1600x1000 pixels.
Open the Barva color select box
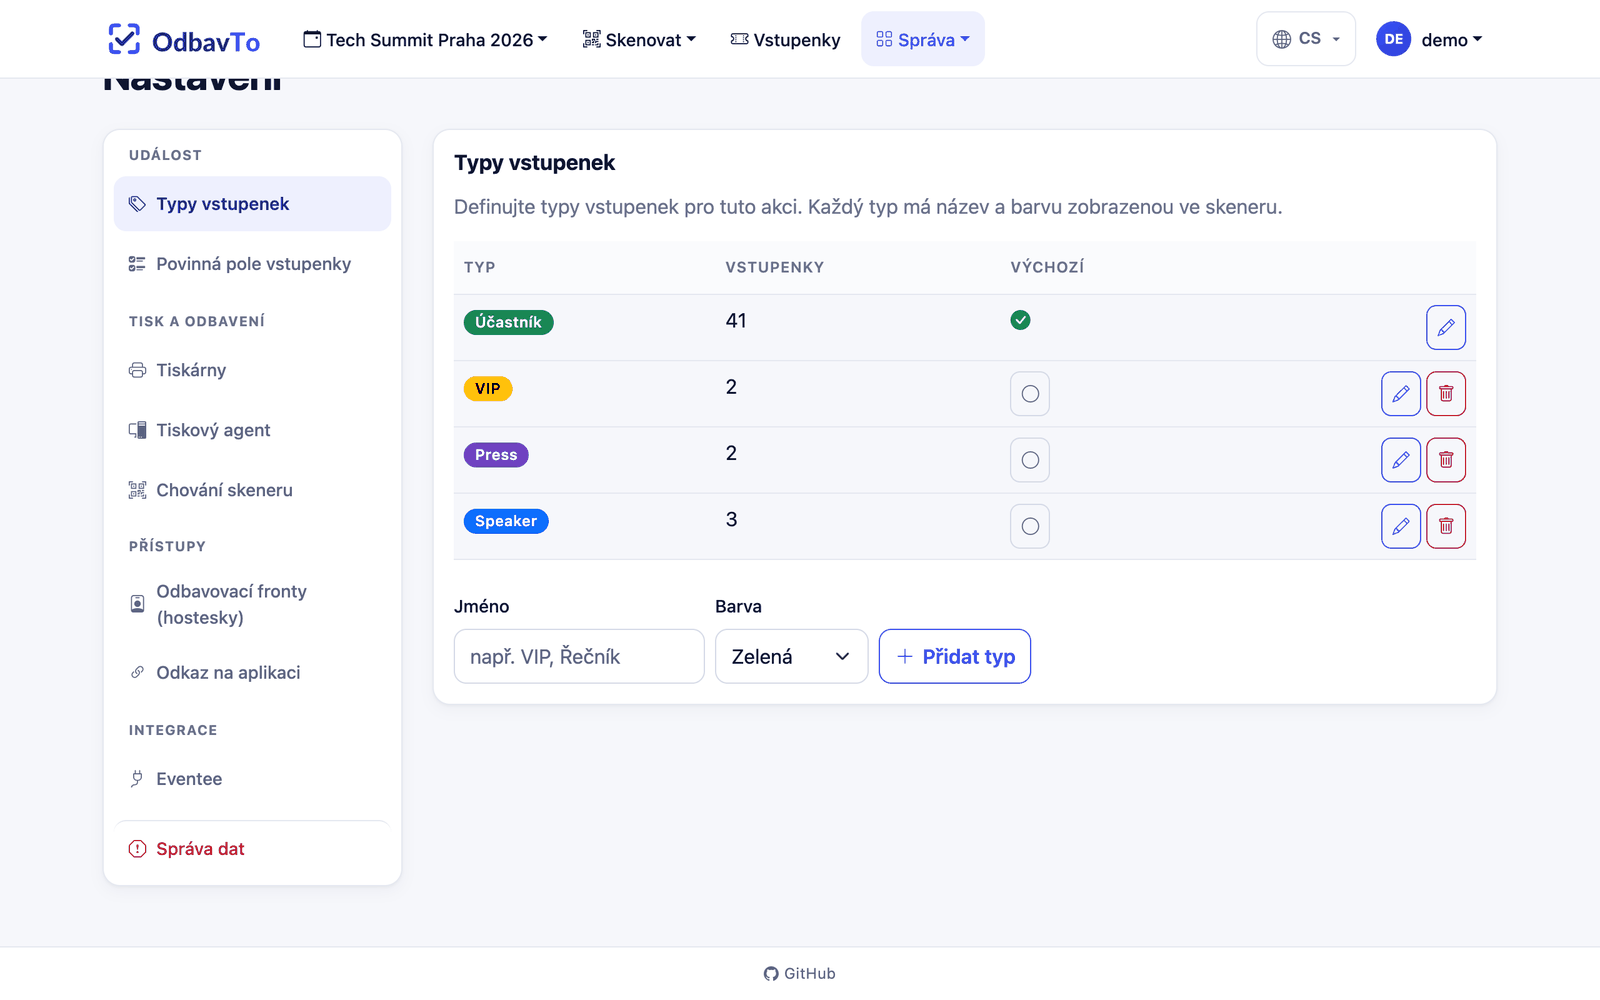(x=791, y=656)
